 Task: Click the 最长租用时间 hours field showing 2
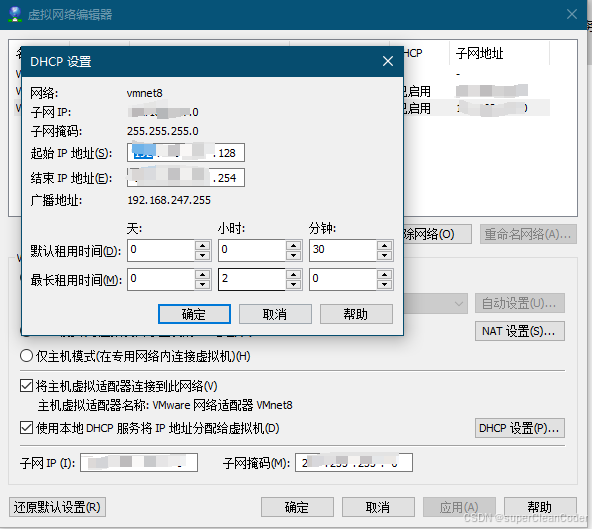pyautogui.click(x=252, y=279)
